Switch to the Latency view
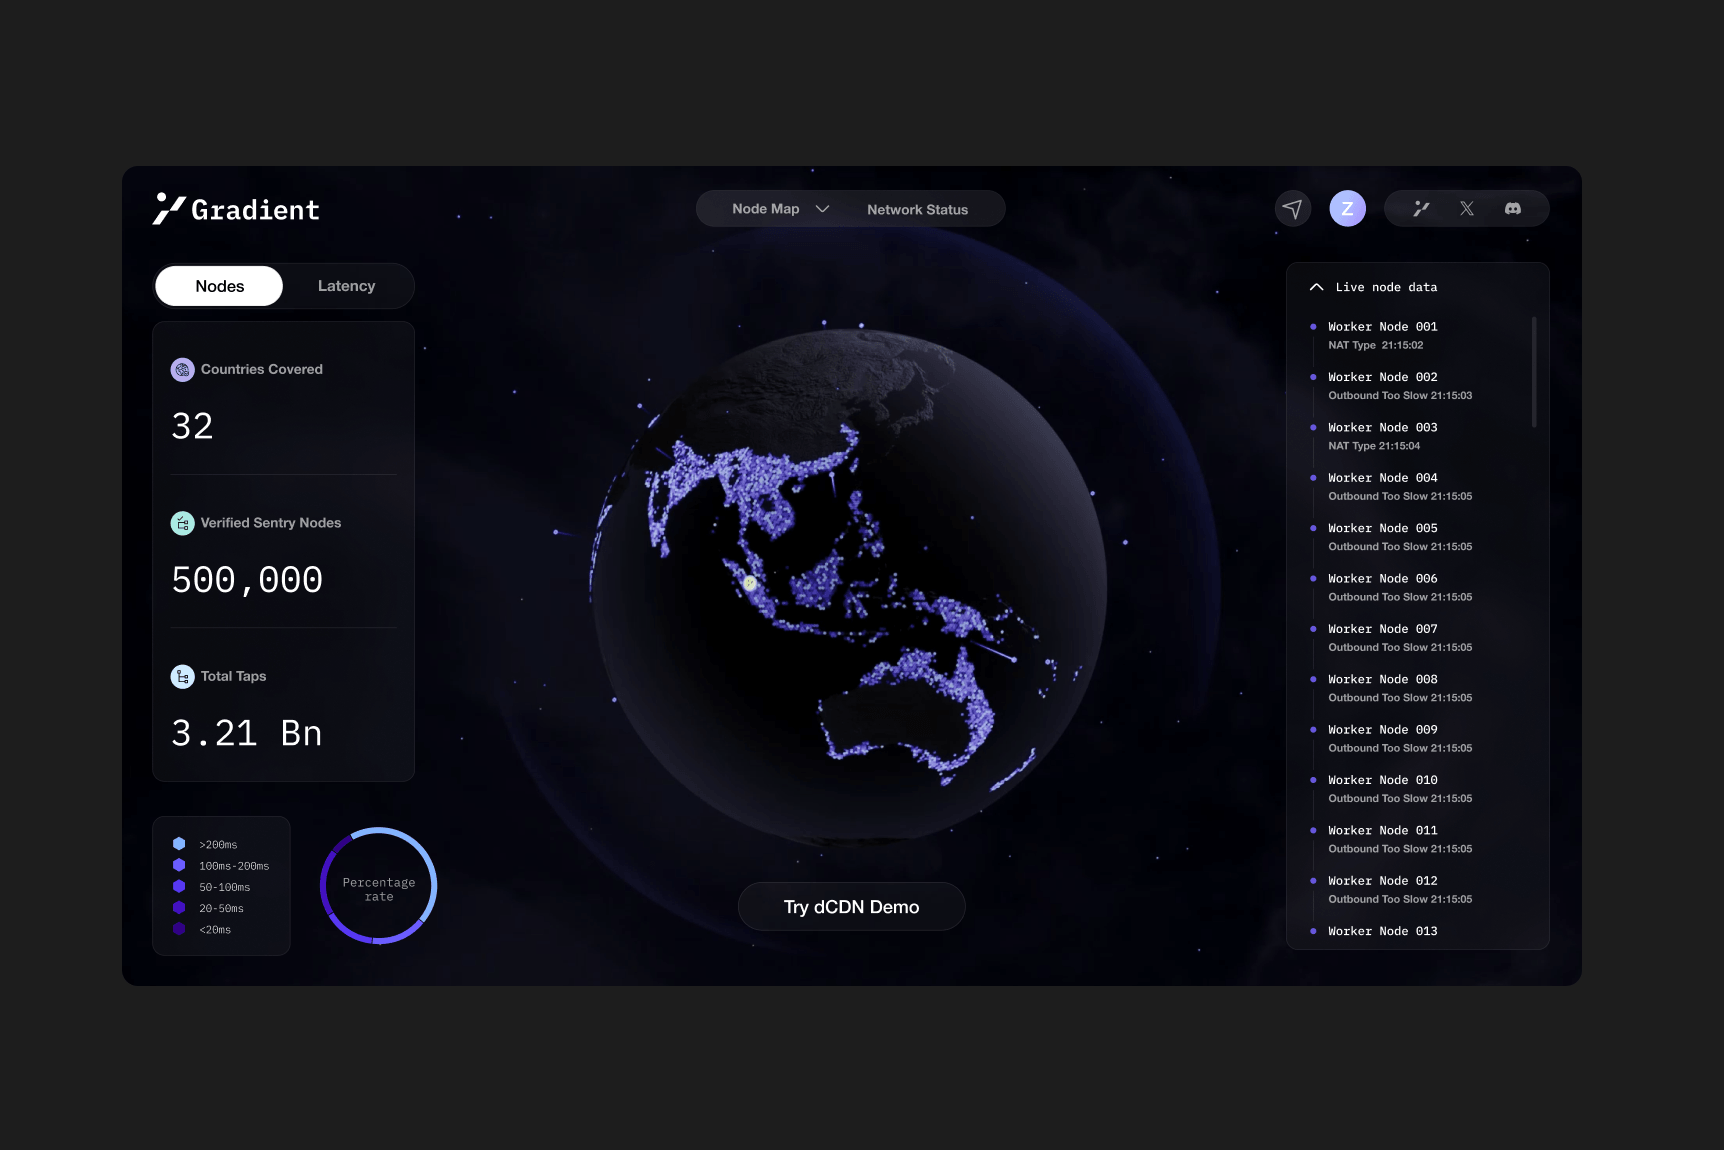Viewport: 1724px width, 1150px height. [x=347, y=286]
